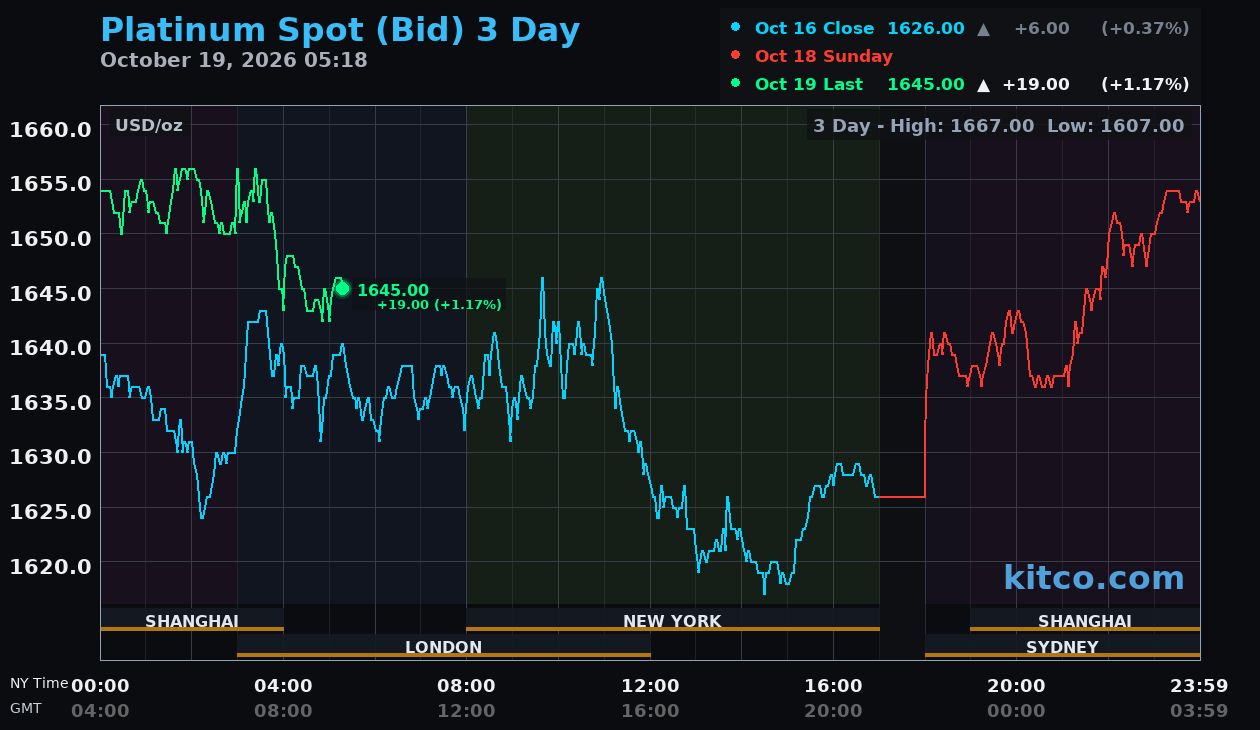Image resolution: width=1260 pixels, height=730 pixels.
Task: Click the '1630.0' y-axis label
Action: pyautogui.click(x=50, y=456)
